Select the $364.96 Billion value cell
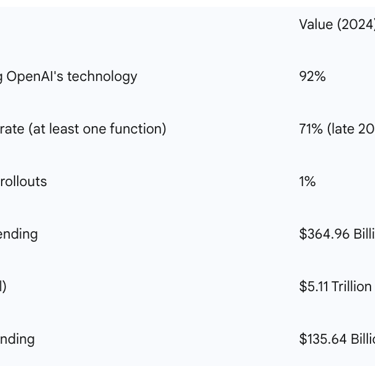375x366 pixels. coord(337,234)
